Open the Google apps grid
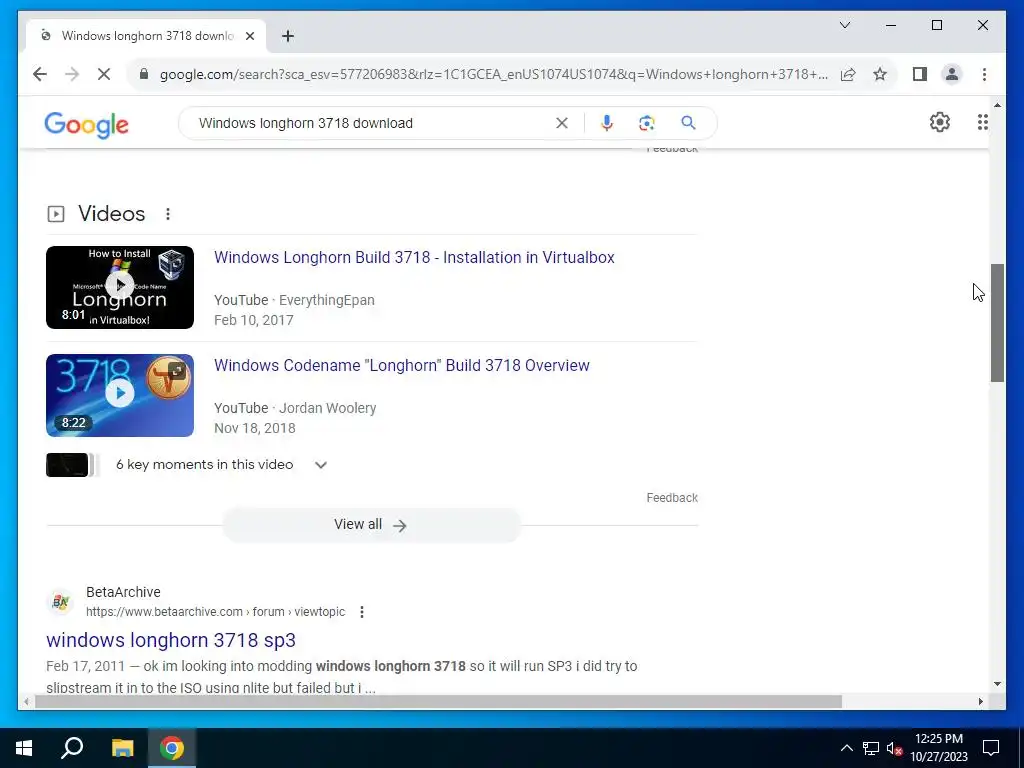 coord(982,122)
